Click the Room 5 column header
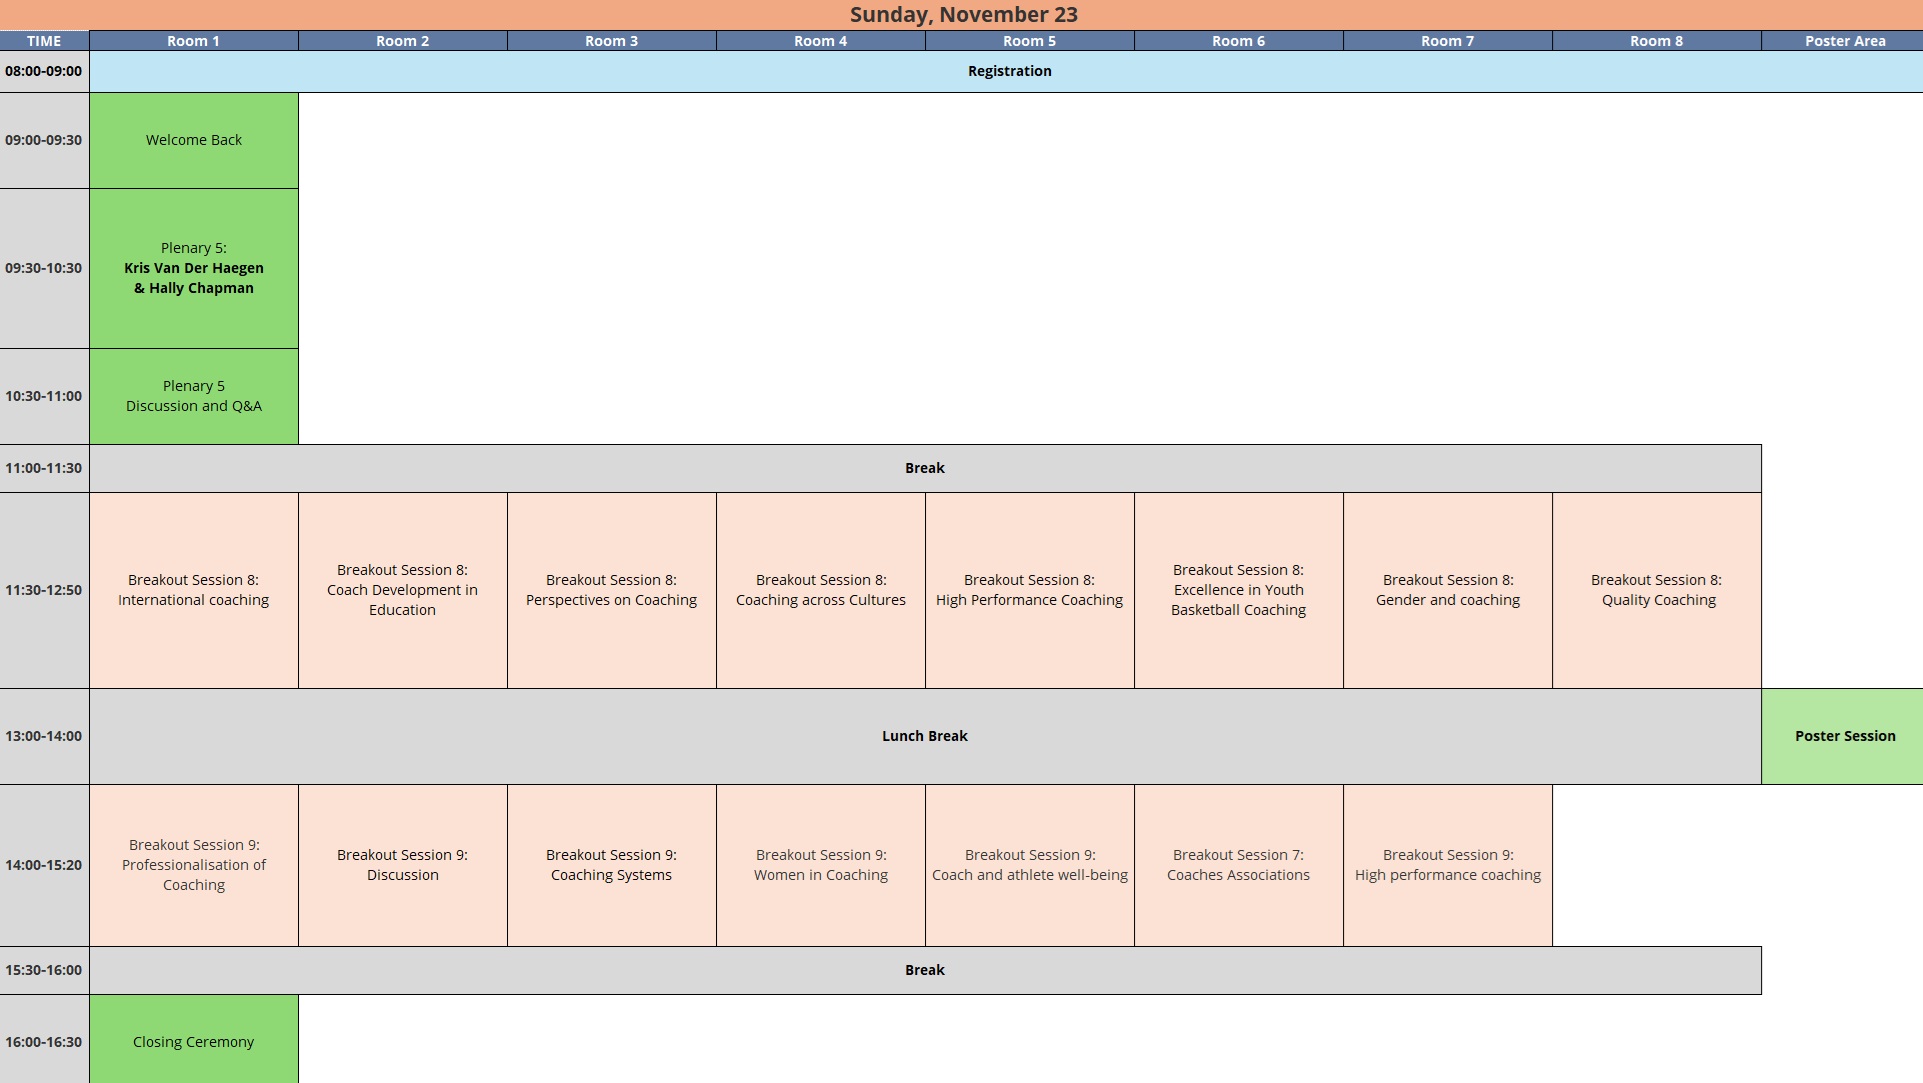 (x=1029, y=41)
